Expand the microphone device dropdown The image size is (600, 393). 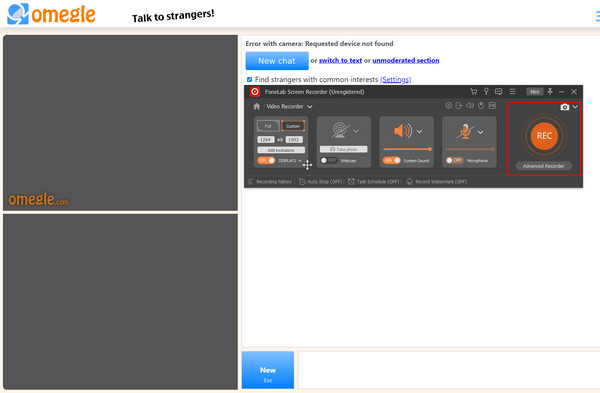pos(481,132)
